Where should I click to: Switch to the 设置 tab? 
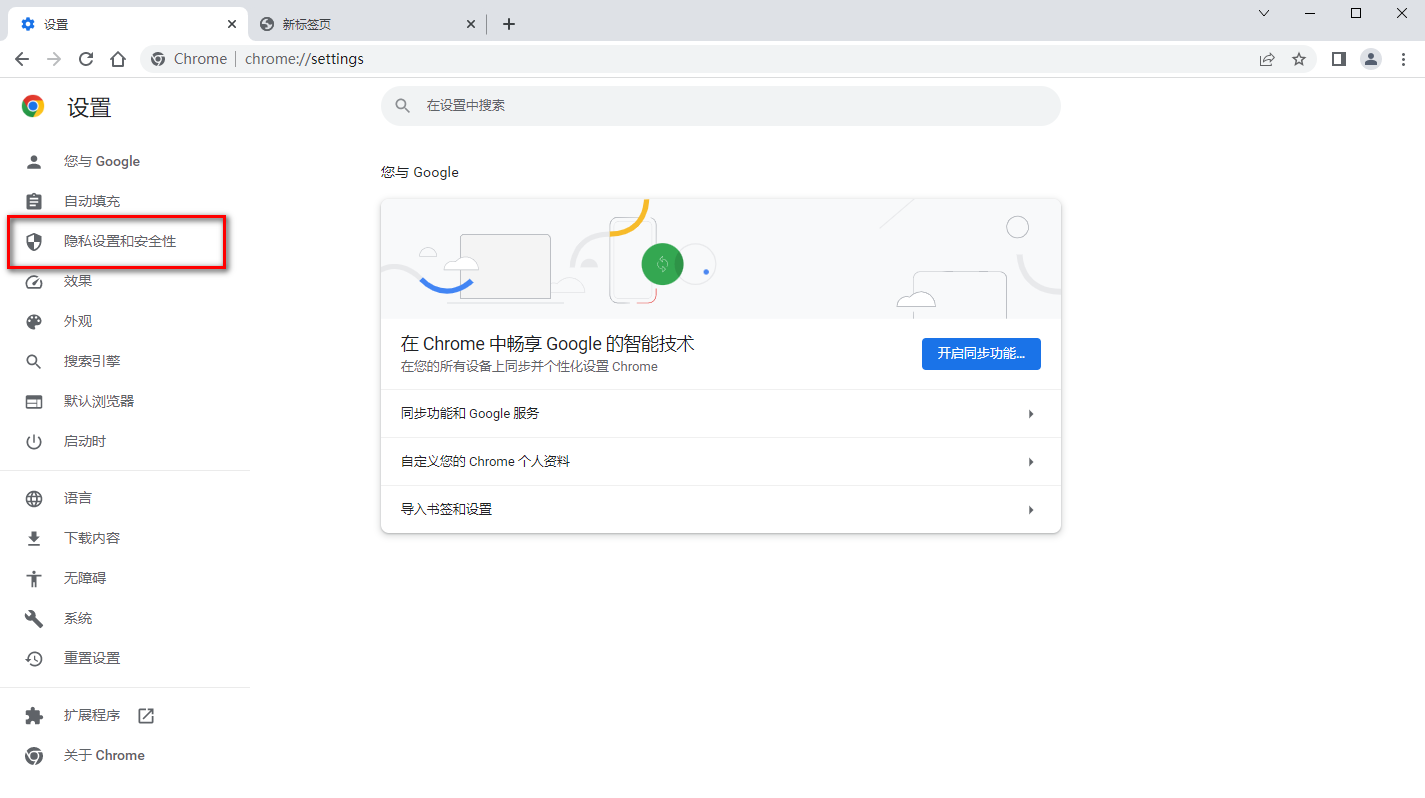(127, 24)
